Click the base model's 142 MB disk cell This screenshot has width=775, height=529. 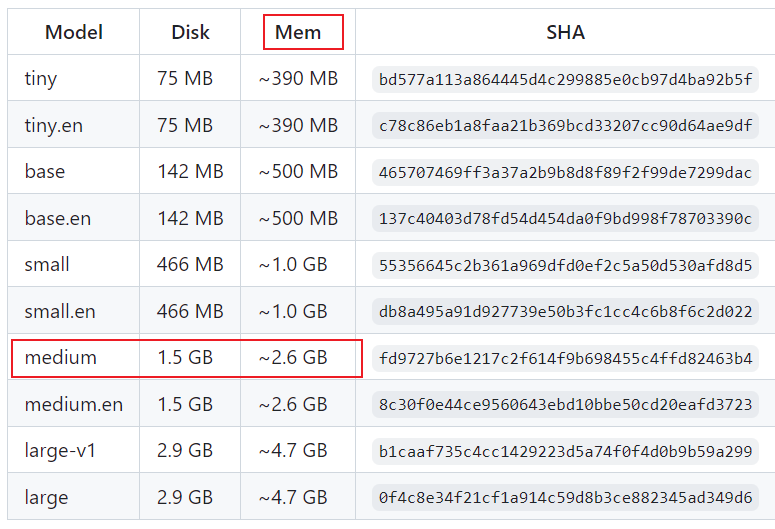pos(190,172)
